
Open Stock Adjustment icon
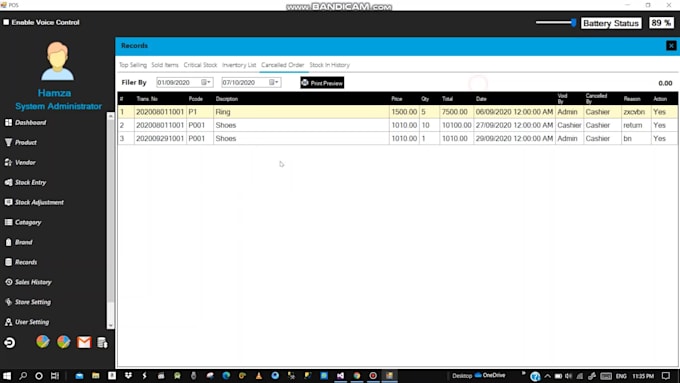[x=8, y=202]
